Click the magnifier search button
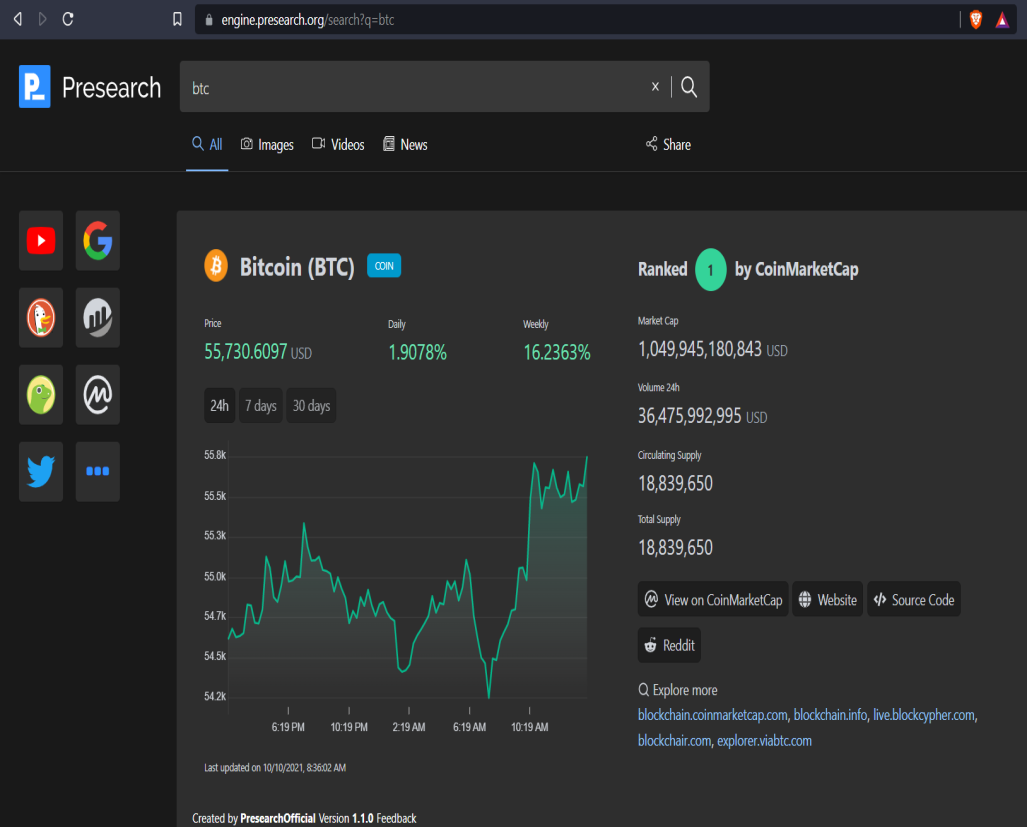1027x827 pixels. coord(689,86)
